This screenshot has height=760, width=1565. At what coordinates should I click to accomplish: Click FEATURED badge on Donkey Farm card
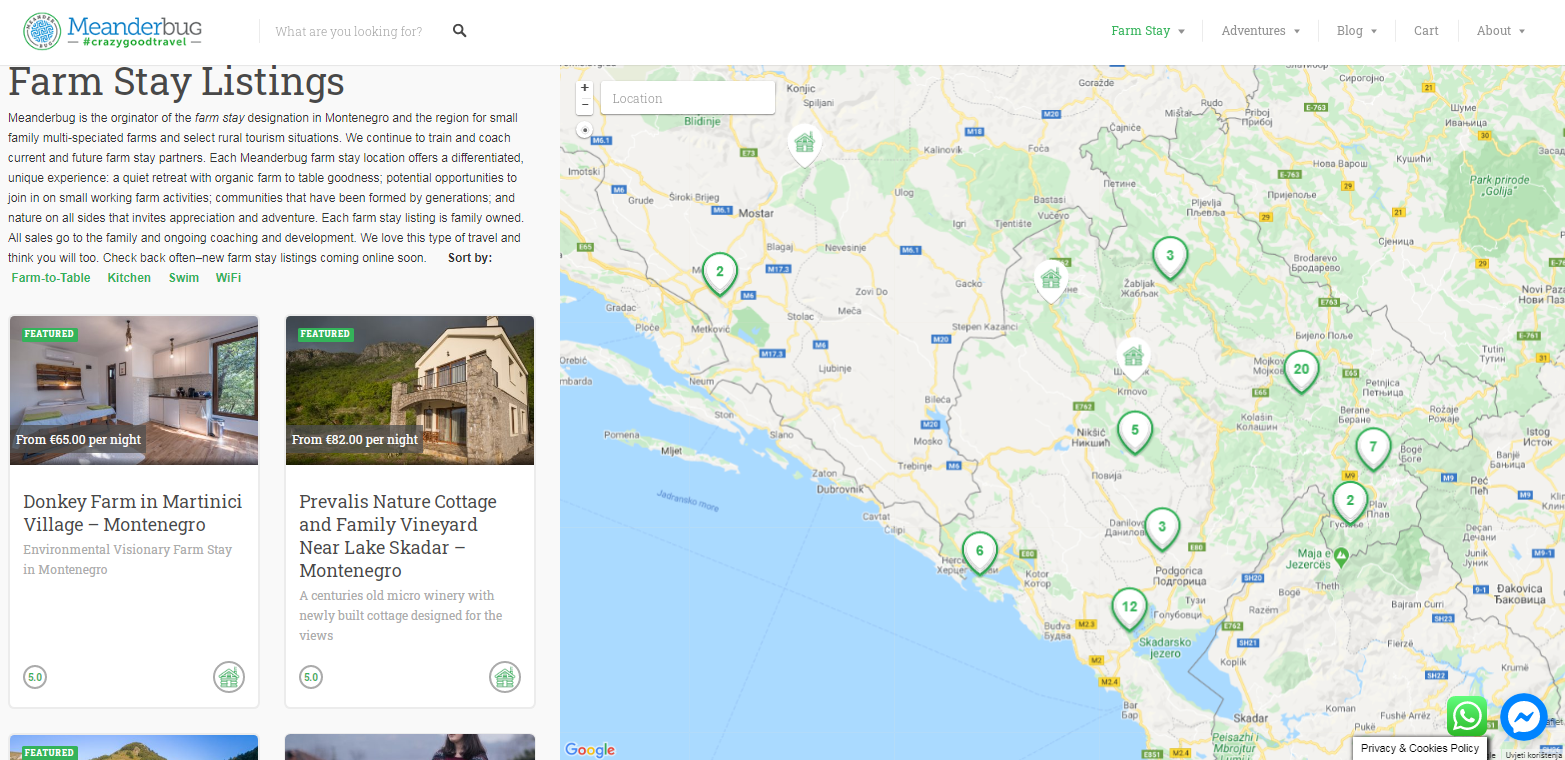pos(49,334)
